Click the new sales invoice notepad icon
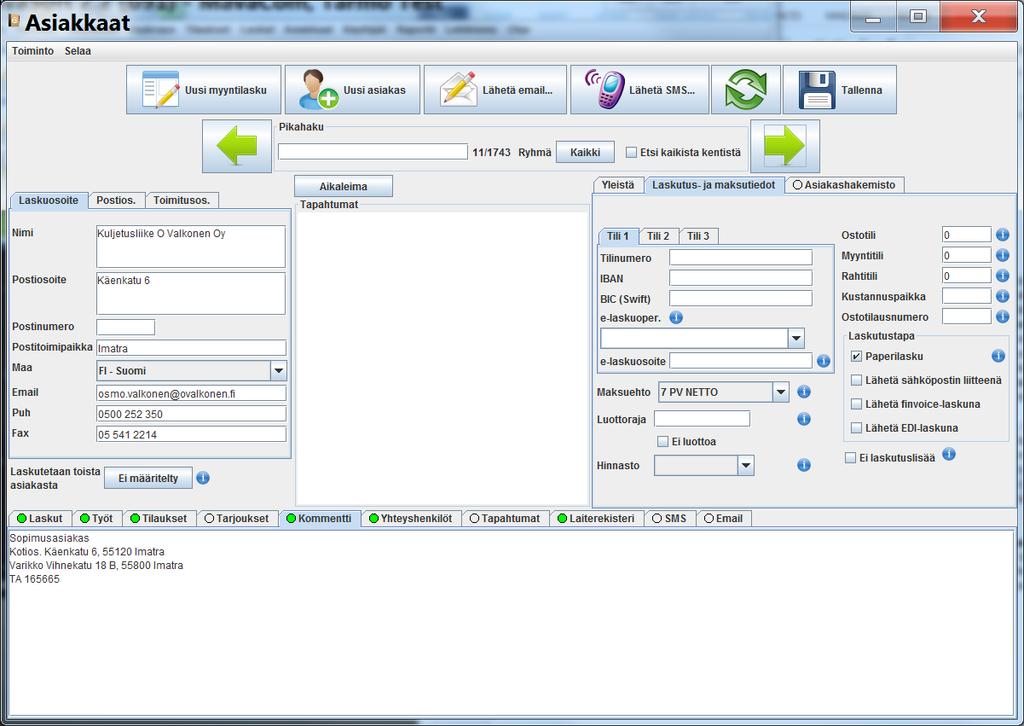 click(x=160, y=89)
